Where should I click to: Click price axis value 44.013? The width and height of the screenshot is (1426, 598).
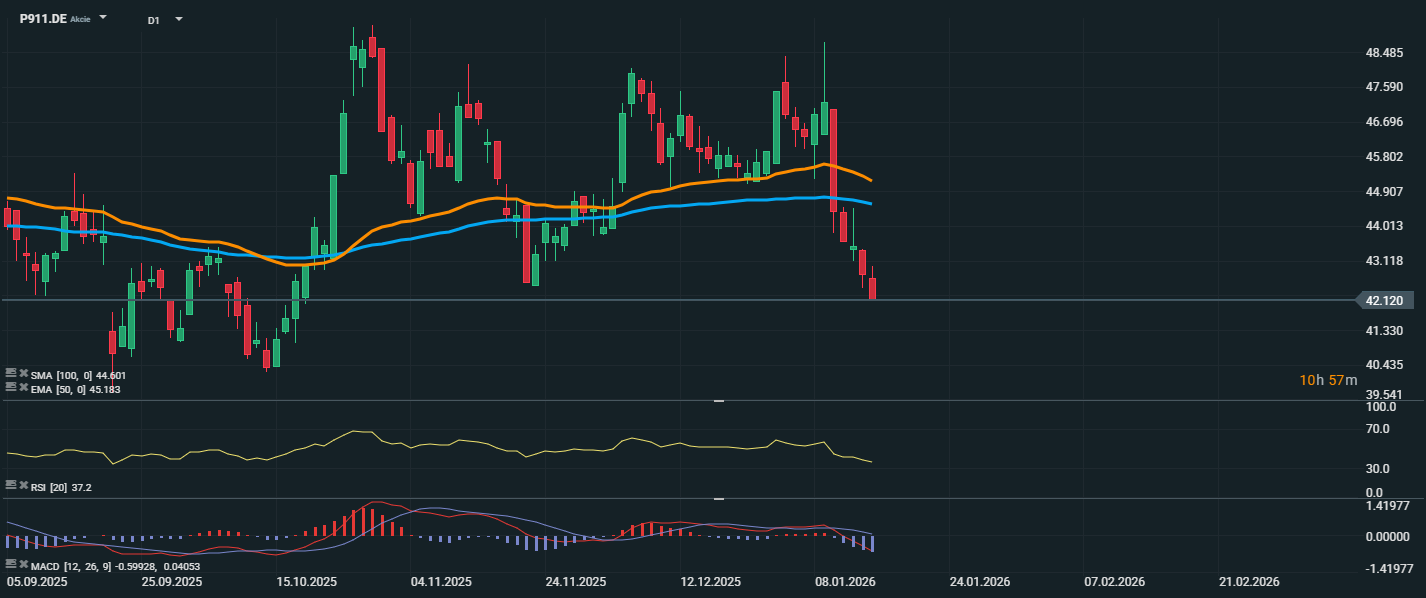(1384, 226)
